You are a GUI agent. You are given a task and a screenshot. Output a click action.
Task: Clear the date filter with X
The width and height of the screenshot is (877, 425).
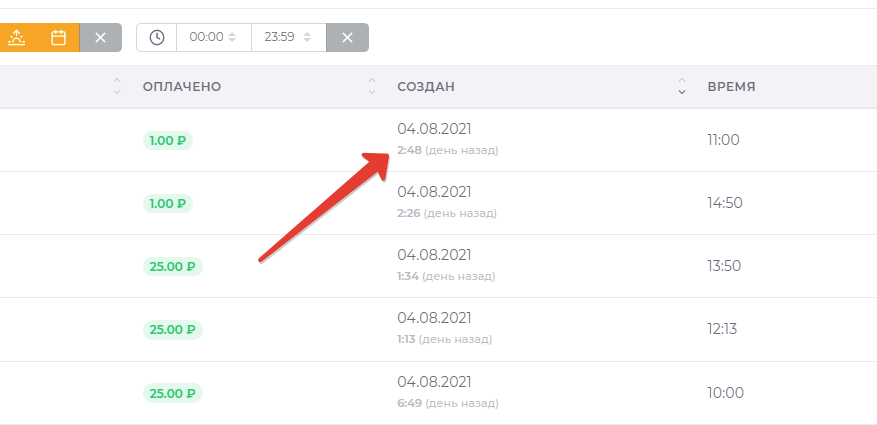pyautogui.click(x=100, y=38)
